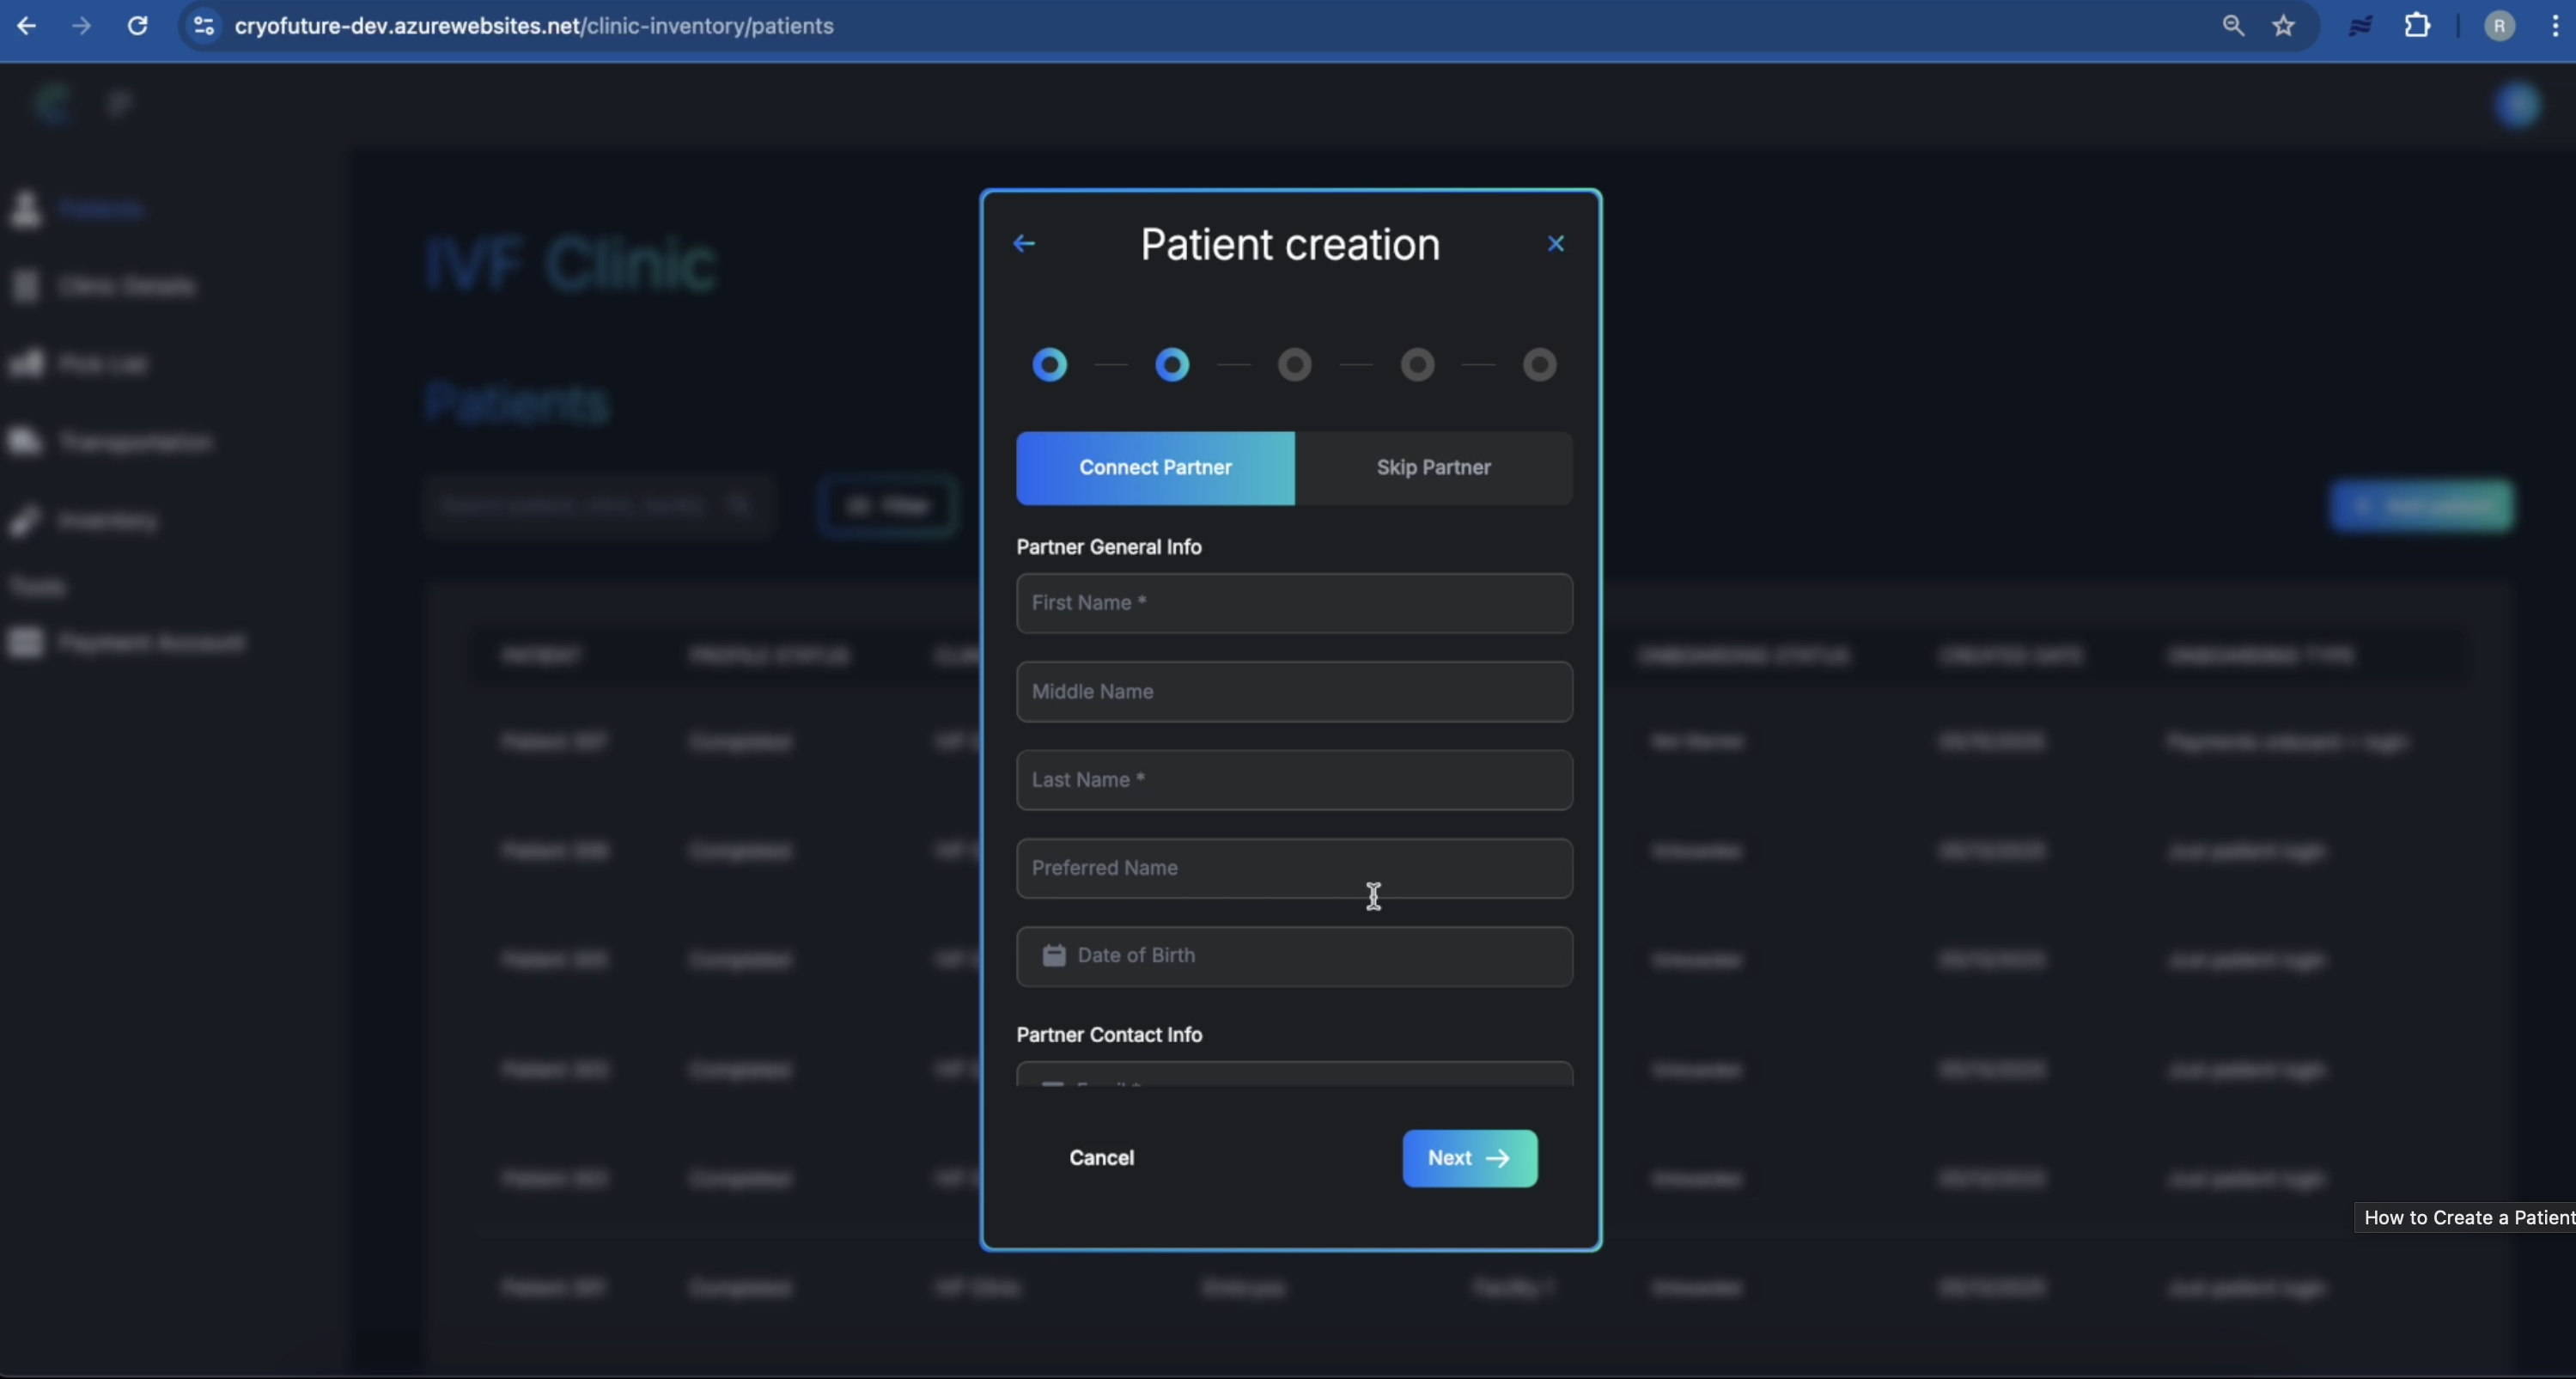Cancel the Patient creation dialog

pos(1102,1158)
